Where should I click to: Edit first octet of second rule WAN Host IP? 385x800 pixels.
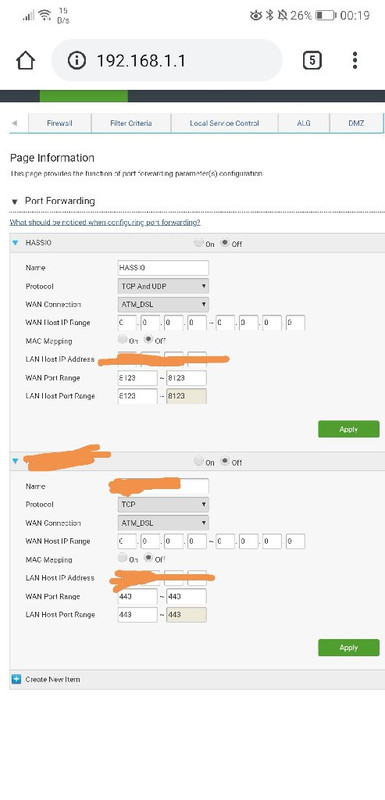click(127, 541)
